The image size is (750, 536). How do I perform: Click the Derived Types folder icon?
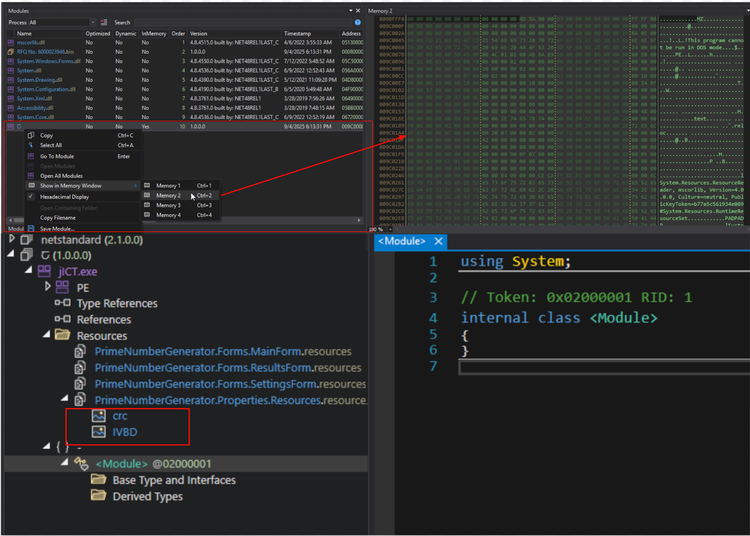point(98,496)
